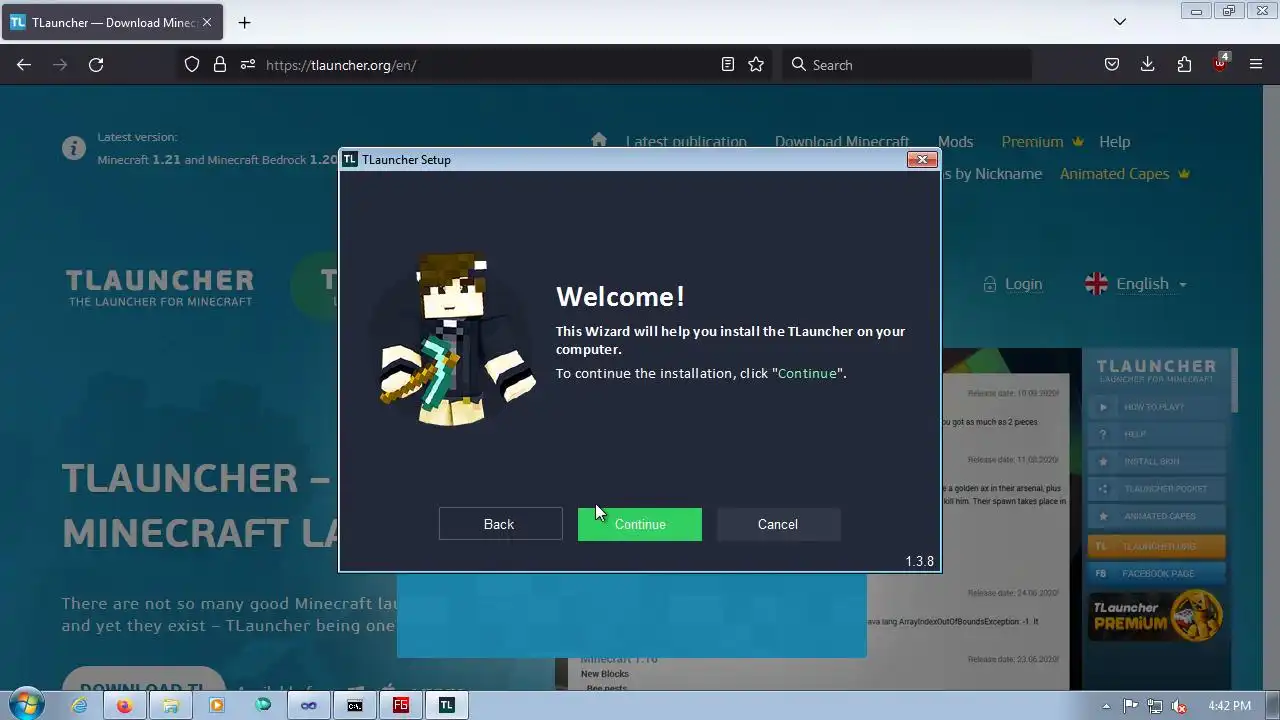The height and width of the screenshot is (720, 1280).
Task: Open the Firefox downloads panel
Action: coord(1148,64)
